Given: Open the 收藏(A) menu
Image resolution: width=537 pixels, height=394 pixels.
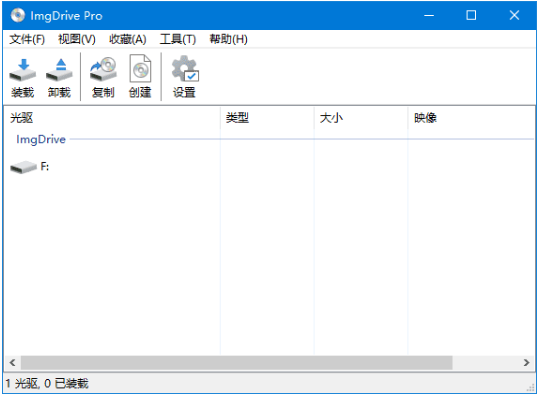Looking at the screenshot, I should tap(127, 39).
